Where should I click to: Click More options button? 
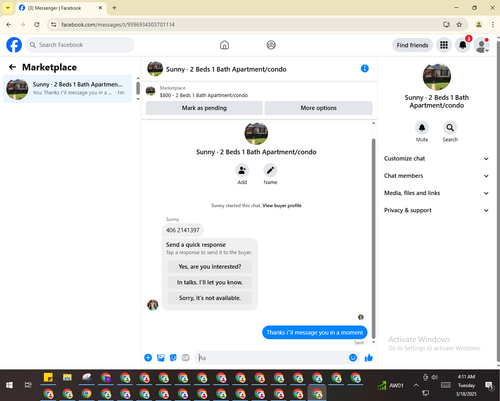click(318, 108)
